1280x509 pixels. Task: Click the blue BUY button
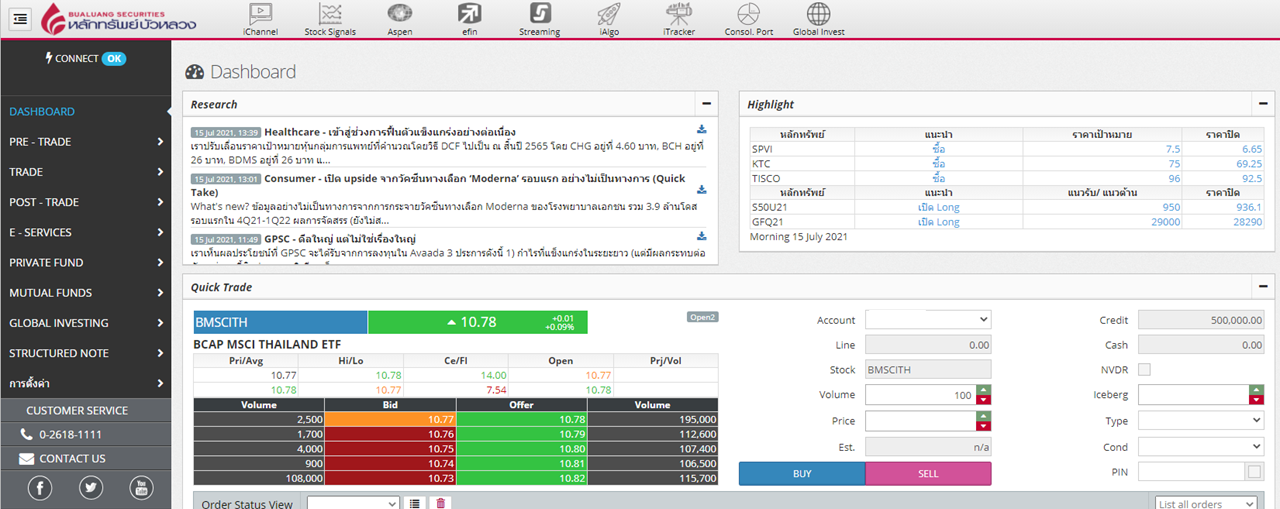[802, 474]
